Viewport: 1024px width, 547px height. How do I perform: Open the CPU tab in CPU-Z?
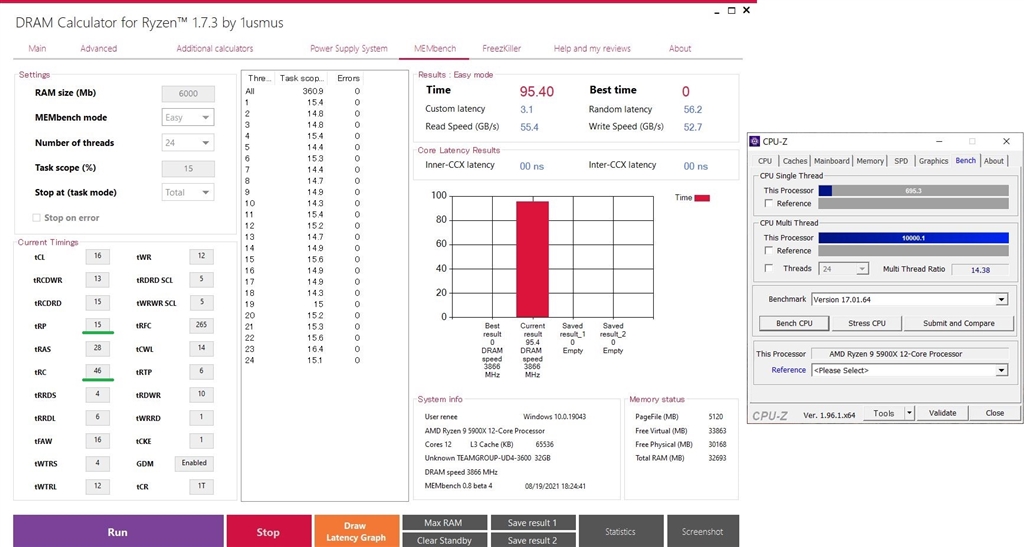765,161
